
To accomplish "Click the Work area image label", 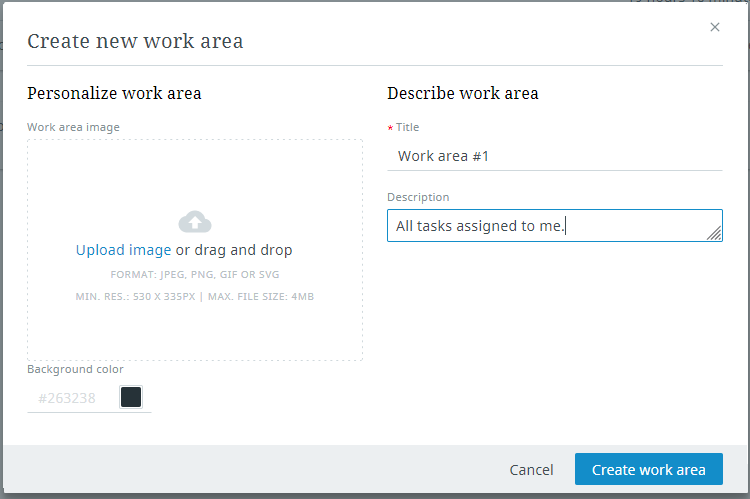I will [73, 127].
